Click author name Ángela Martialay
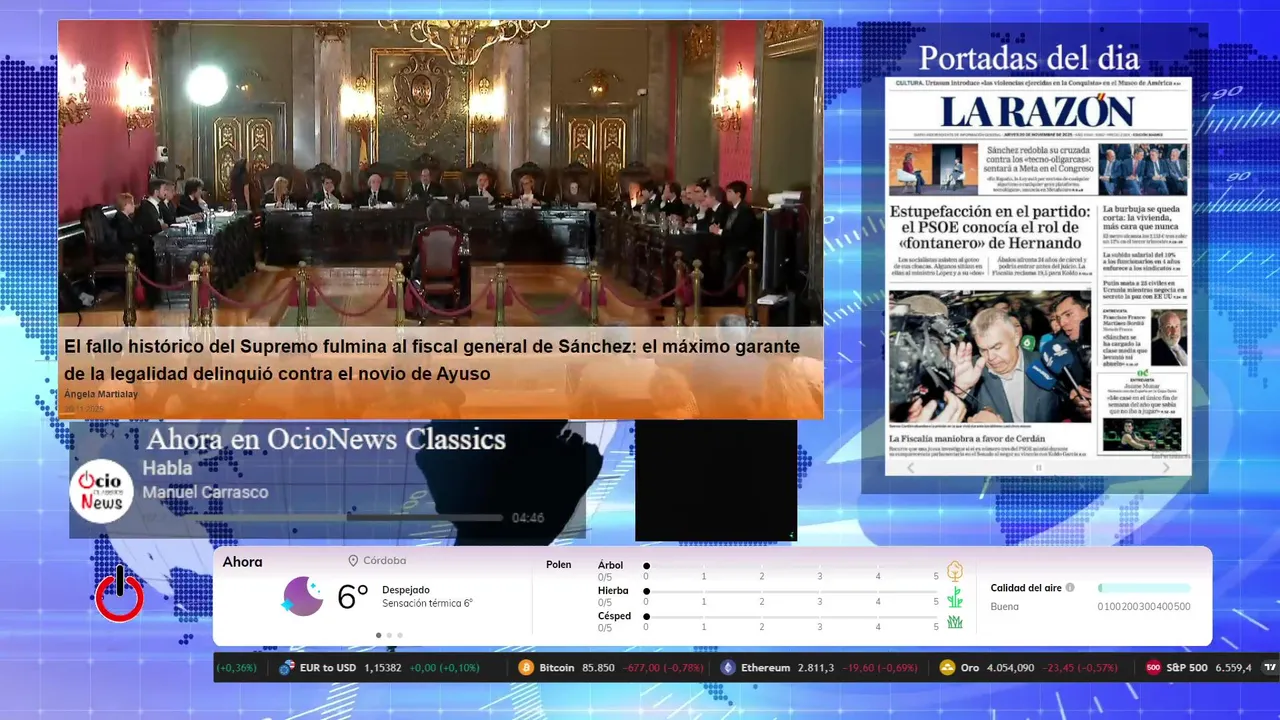Screen dimensions: 1280x720 pyautogui.click(x=101, y=394)
